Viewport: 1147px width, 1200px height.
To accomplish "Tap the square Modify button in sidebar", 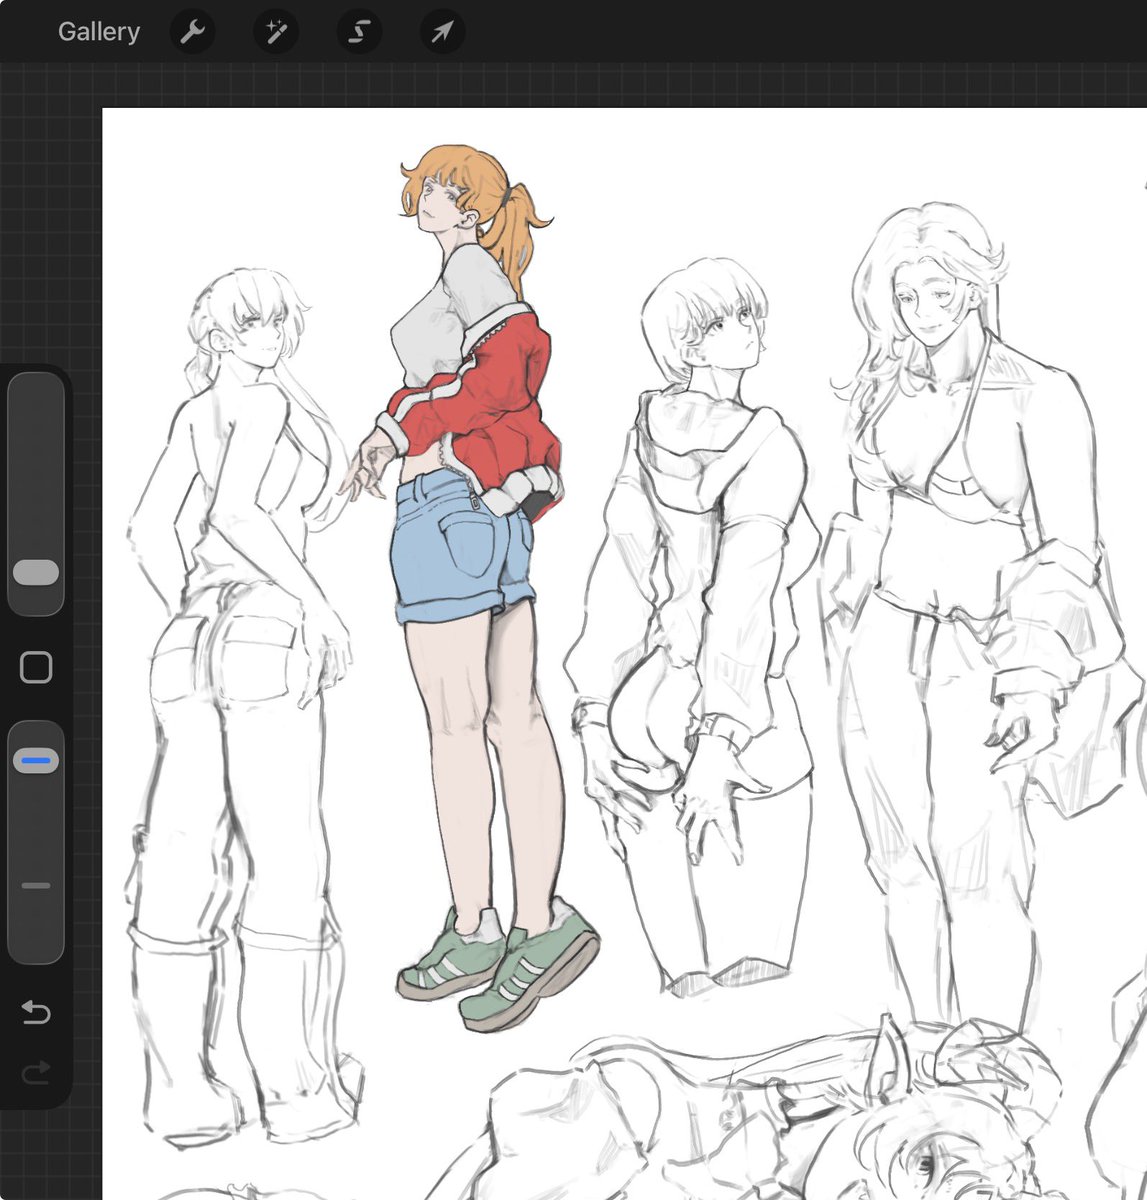I will [x=36, y=667].
